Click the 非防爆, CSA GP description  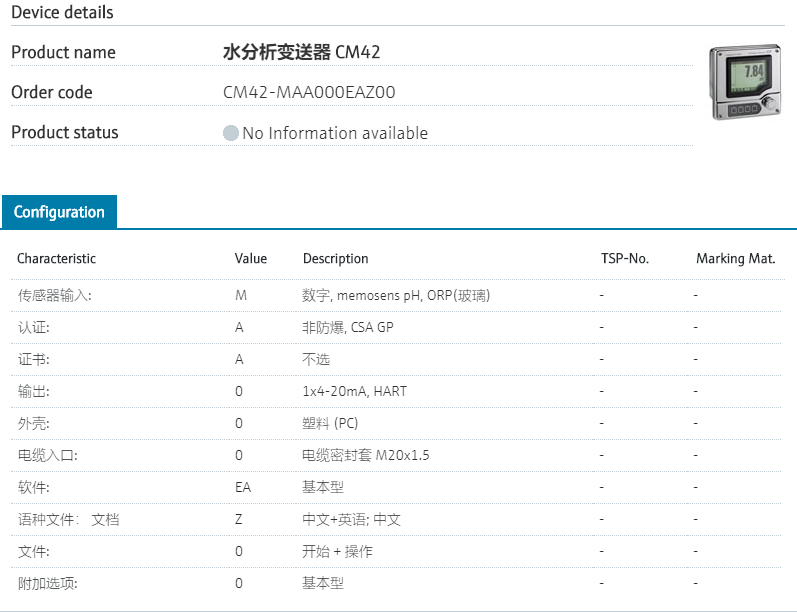tap(347, 328)
